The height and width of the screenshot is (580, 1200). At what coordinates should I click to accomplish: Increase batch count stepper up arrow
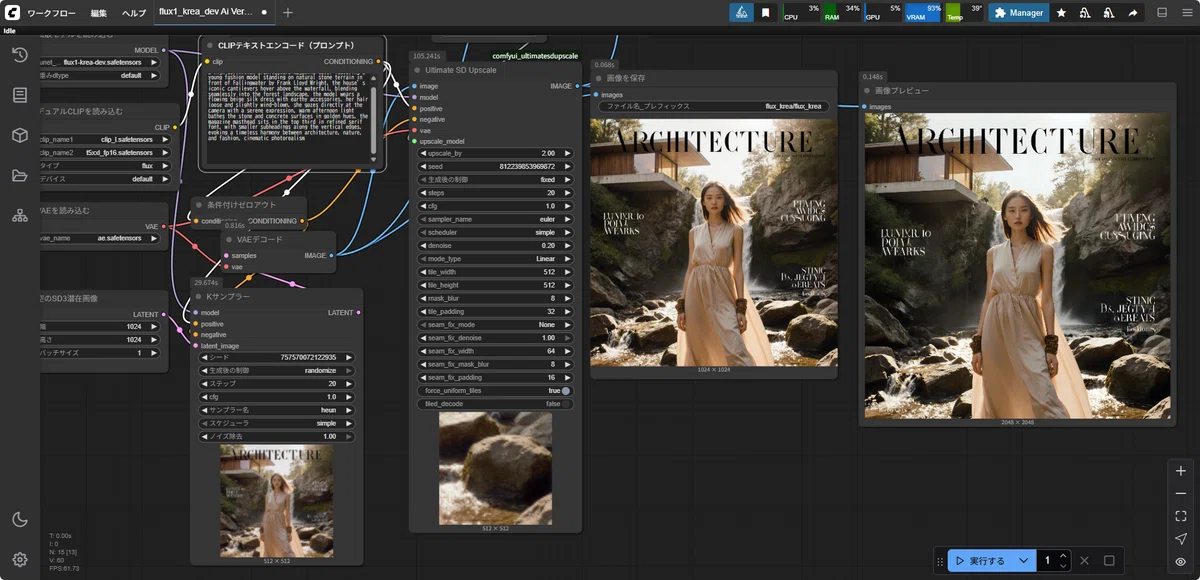pyautogui.click(x=1064, y=556)
